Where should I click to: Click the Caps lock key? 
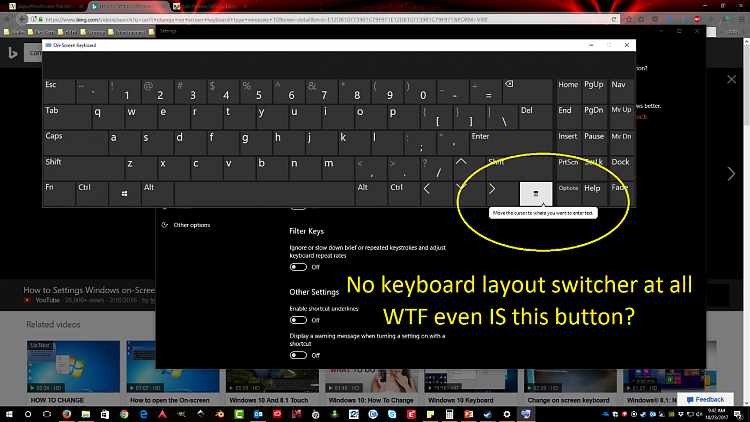[x=75, y=143]
